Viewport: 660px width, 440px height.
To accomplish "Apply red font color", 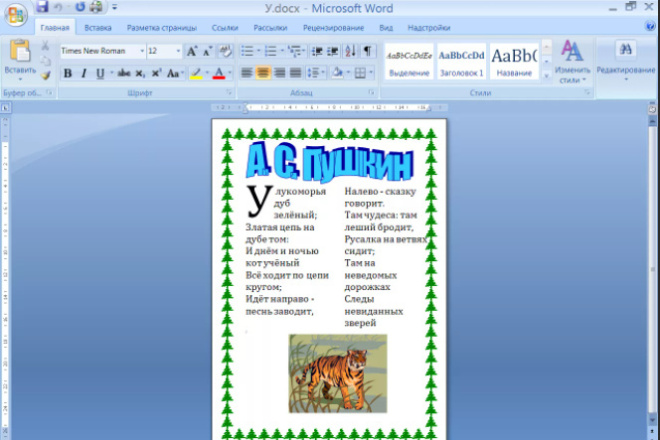I will (x=219, y=73).
